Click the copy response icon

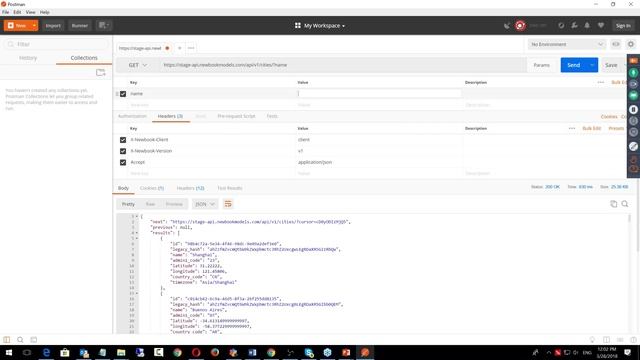613,204
